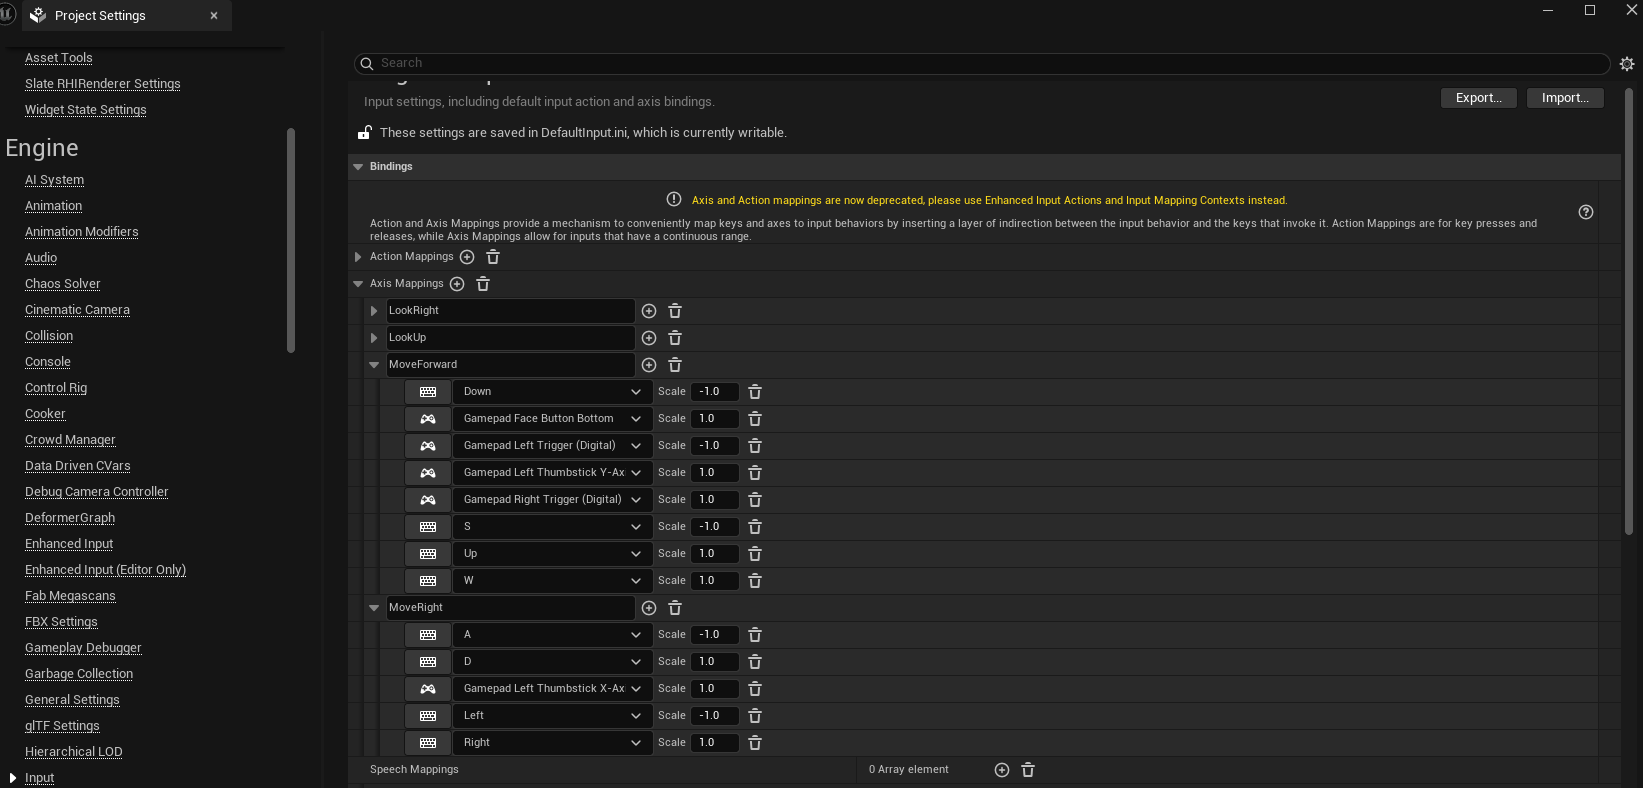
Task: Open the key dropdown showing Down
Action: tap(552, 392)
